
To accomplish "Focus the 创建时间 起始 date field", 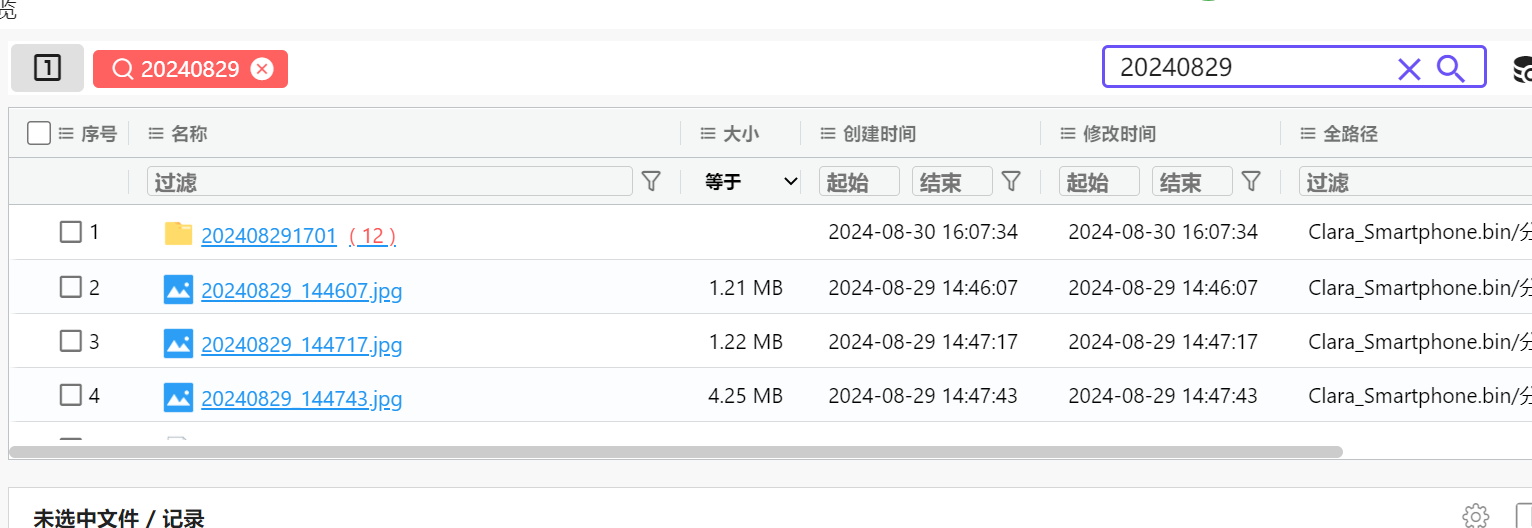I will click(859, 181).
